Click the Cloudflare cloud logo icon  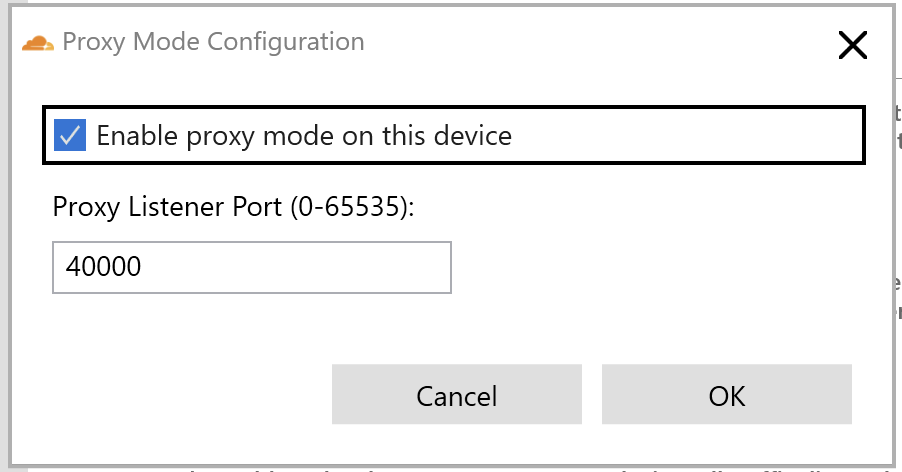(x=38, y=42)
